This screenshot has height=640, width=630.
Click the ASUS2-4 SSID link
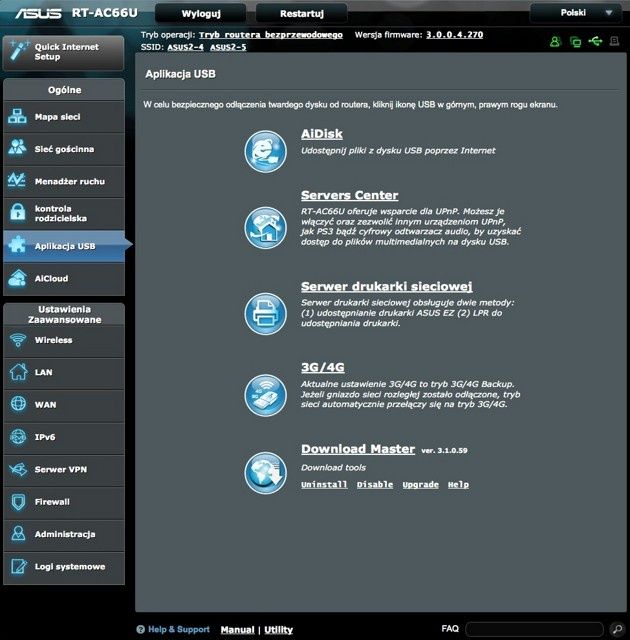coord(185,47)
